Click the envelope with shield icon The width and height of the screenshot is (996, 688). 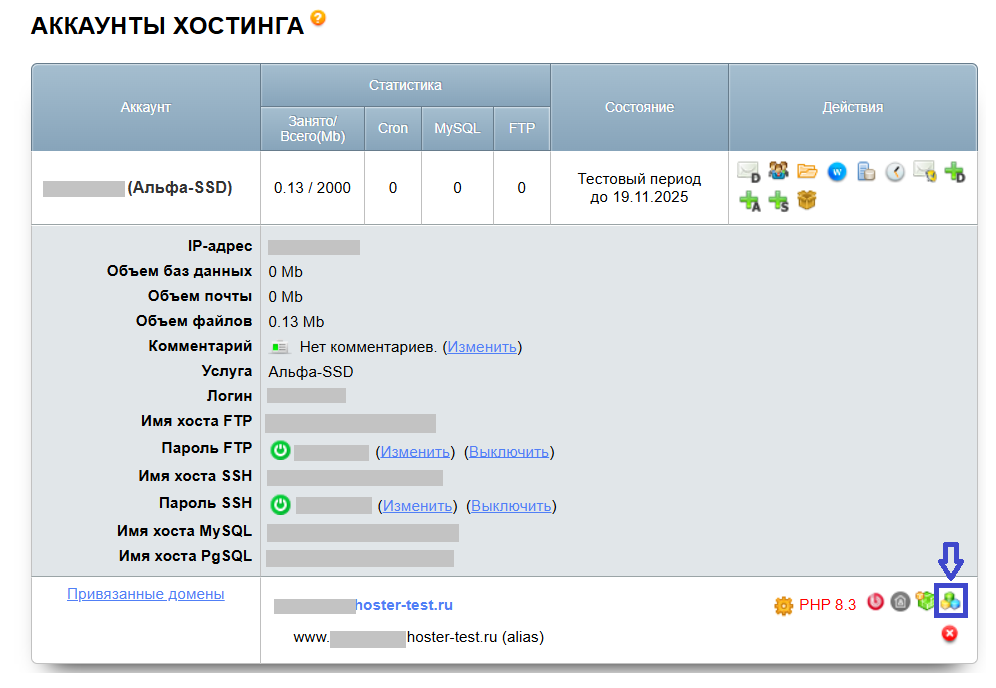coord(925,171)
